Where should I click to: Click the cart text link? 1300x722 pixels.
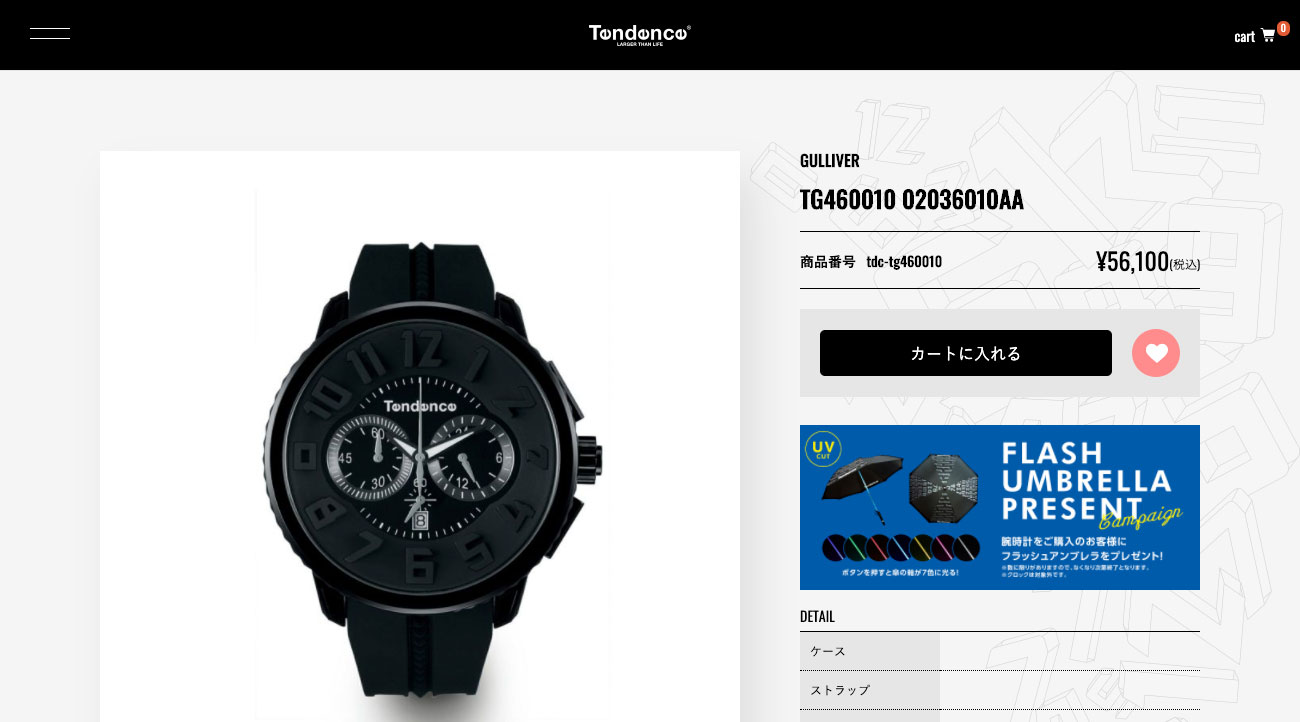click(1244, 37)
